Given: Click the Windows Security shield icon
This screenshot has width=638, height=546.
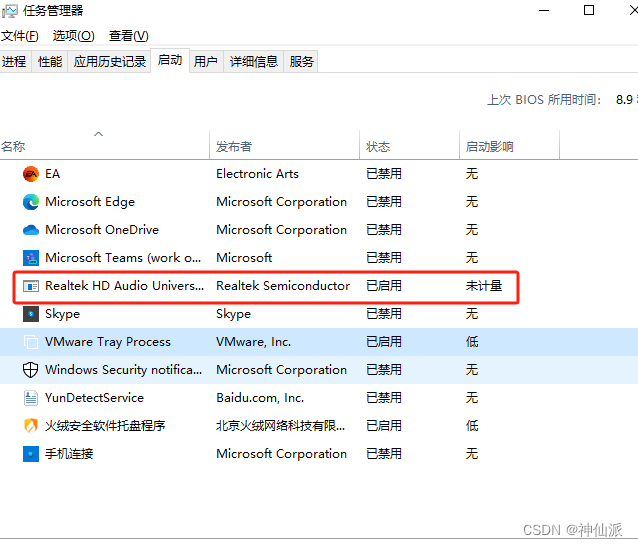Looking at the screenshot, I should pyautogui.click(x=31, y=370).
